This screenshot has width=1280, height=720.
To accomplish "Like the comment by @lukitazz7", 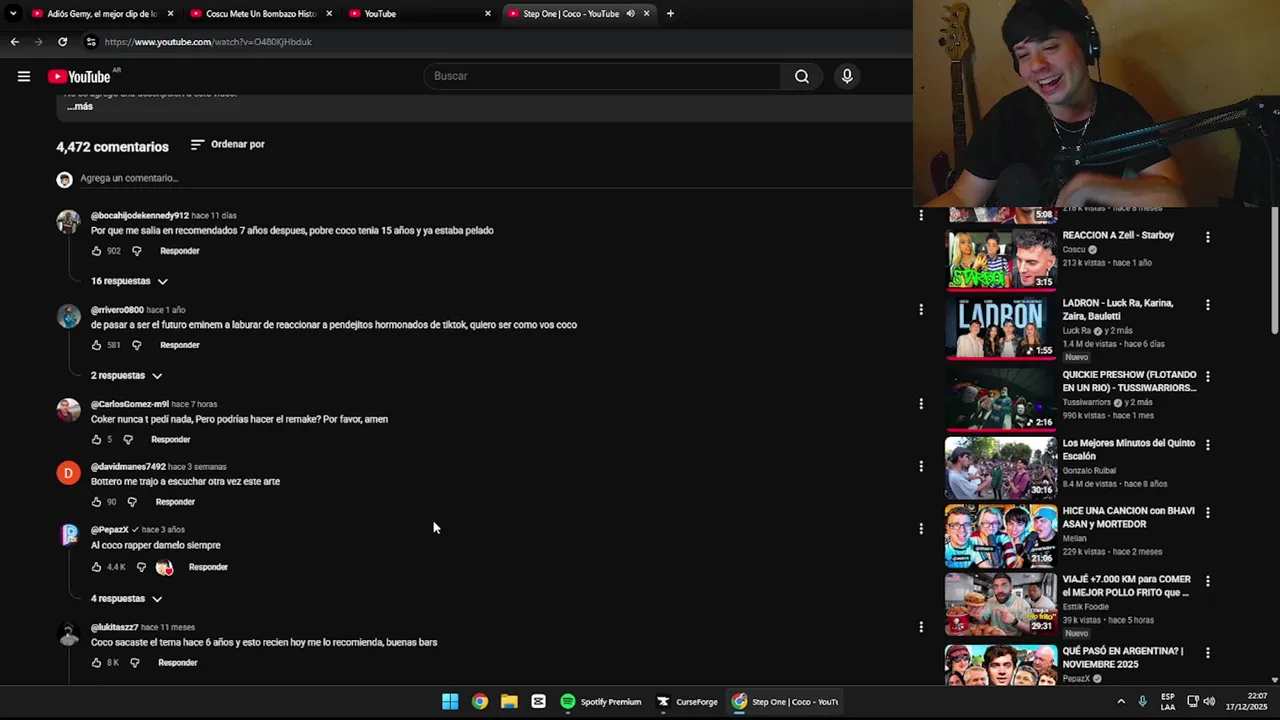I will pyautogui.click(x=97, y=663).
